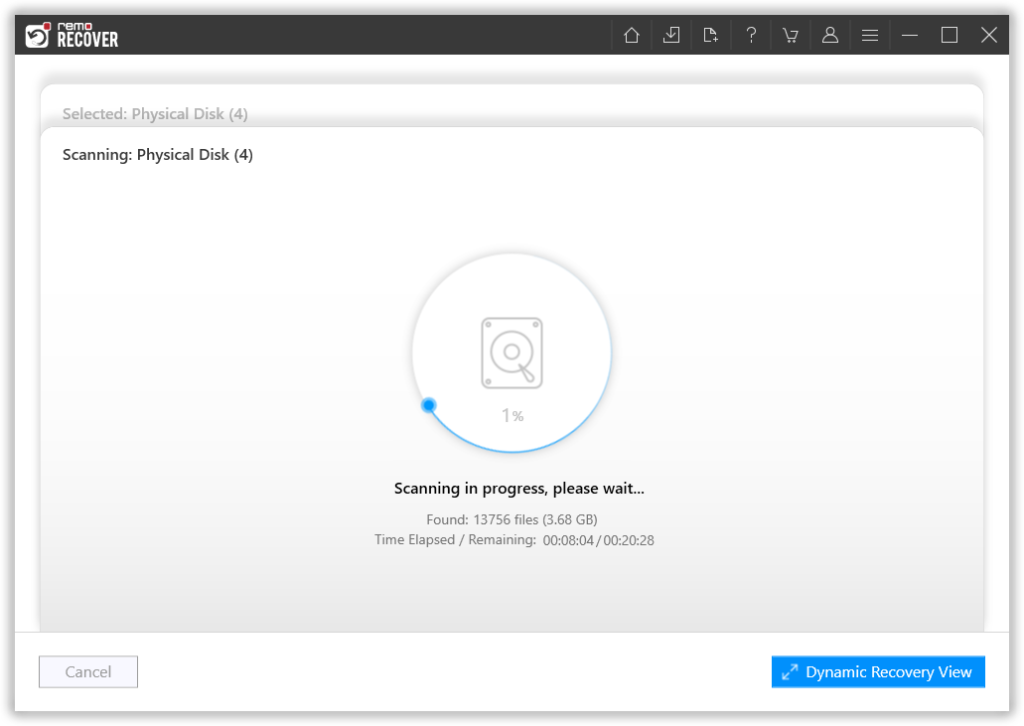
Task: Switch to Dynamic Recovery View
Action: click(877, 671)
